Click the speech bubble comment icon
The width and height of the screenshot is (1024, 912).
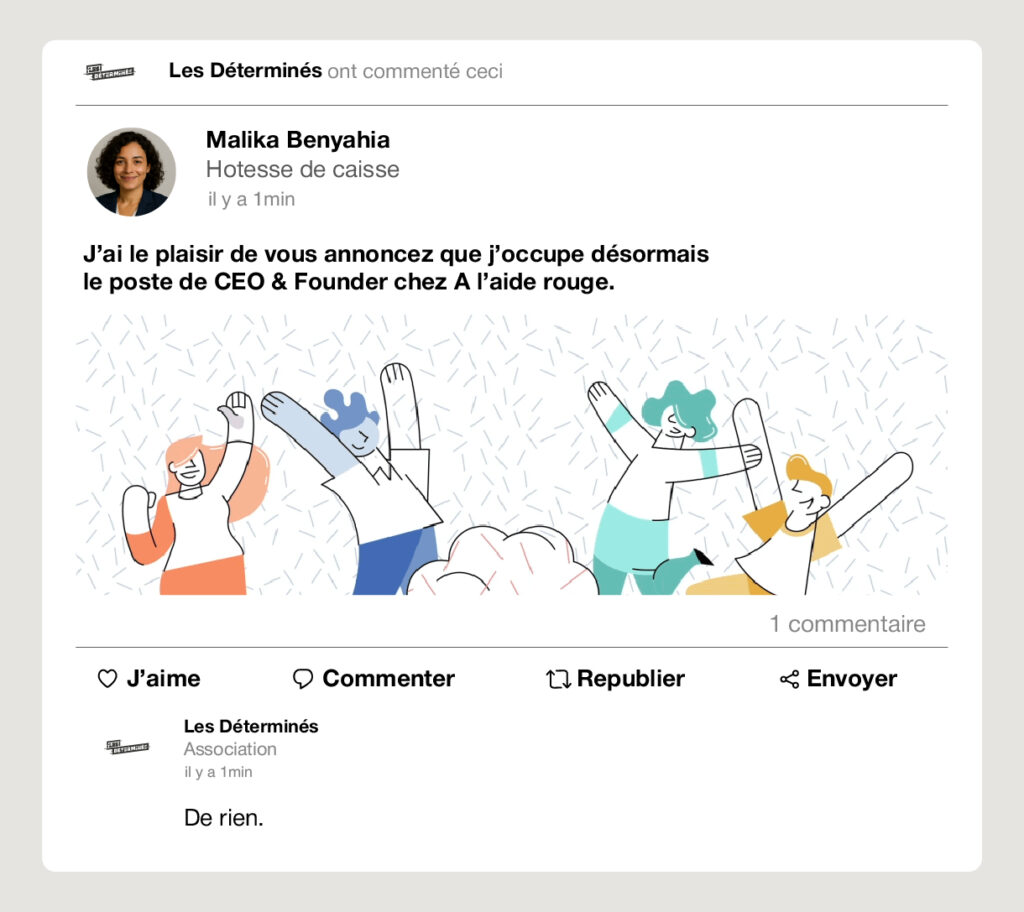[302, 679]
